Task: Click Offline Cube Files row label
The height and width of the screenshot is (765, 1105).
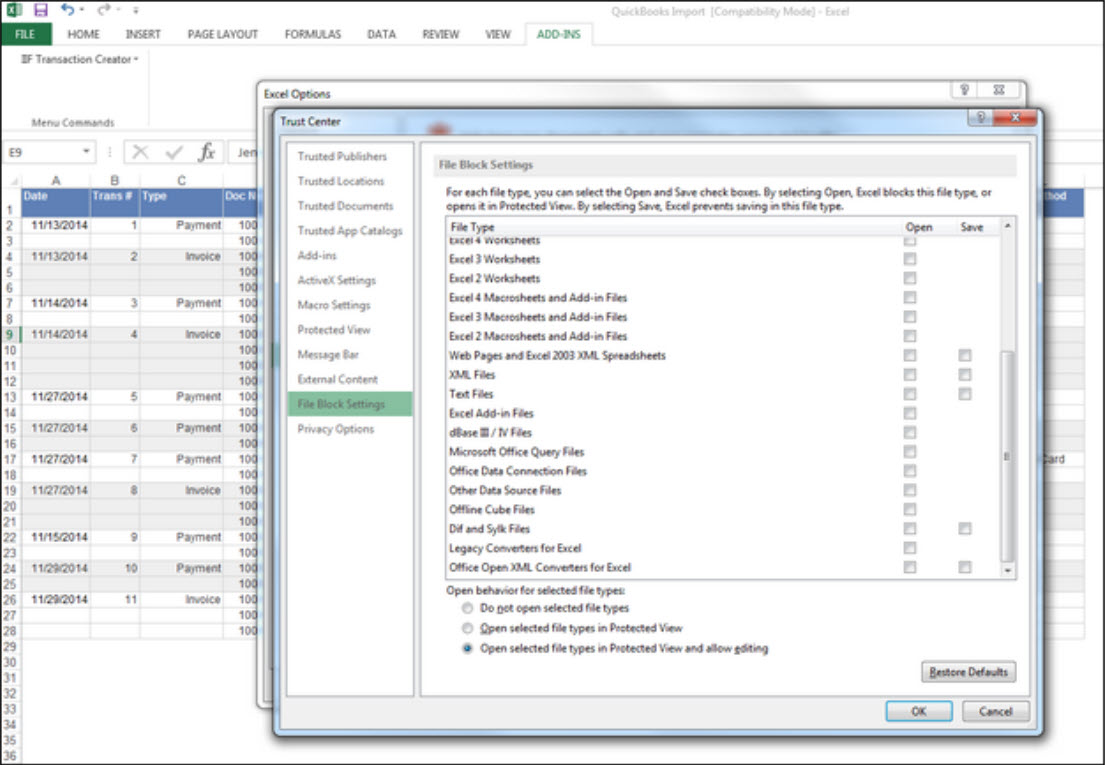Action: (492, 509)
